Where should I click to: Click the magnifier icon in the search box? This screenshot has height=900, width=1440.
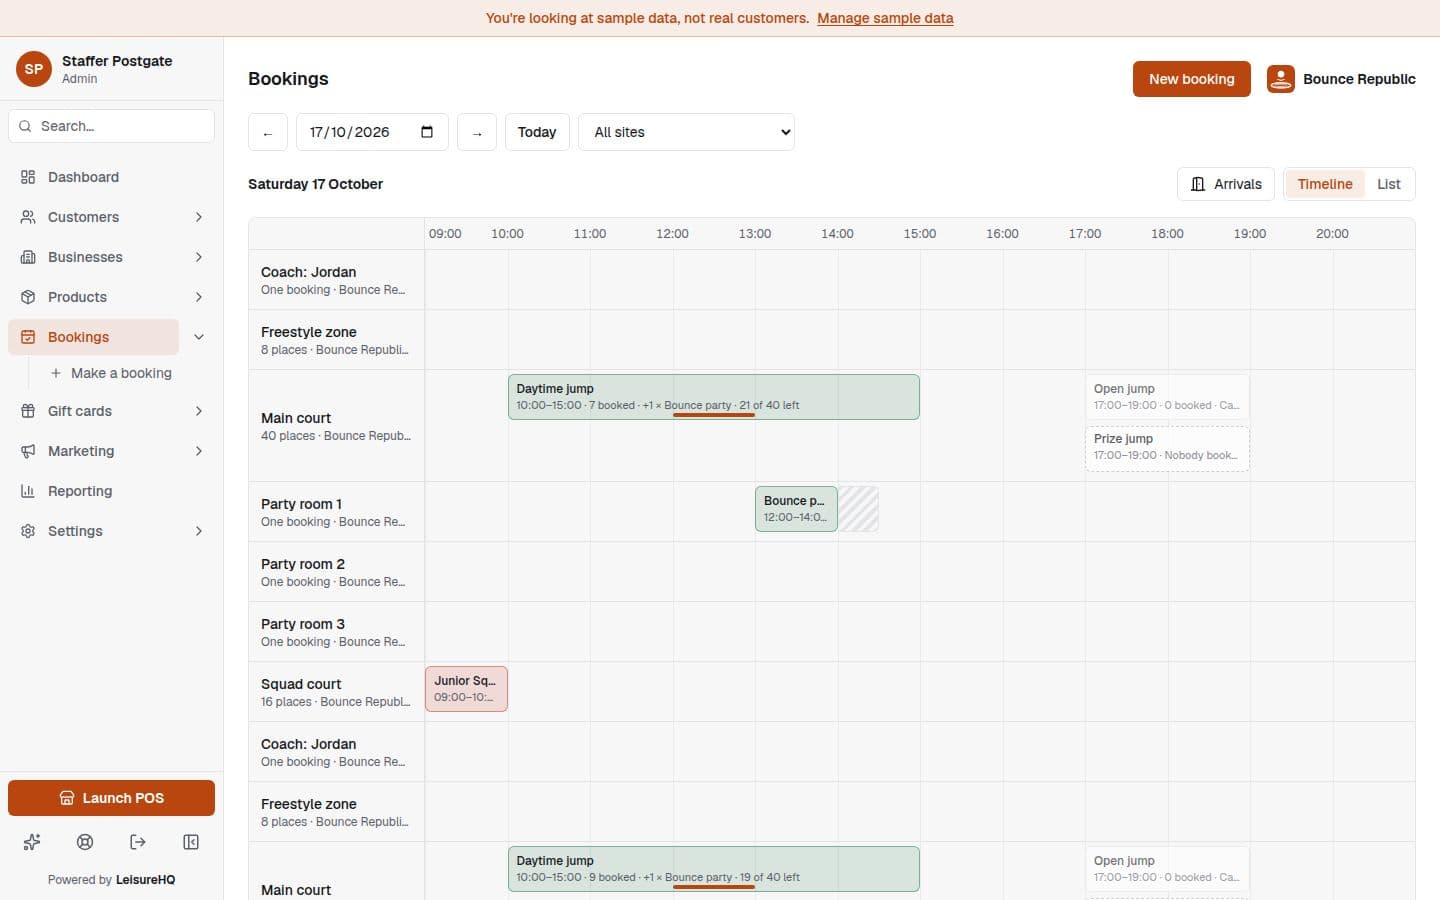point(25,126)
